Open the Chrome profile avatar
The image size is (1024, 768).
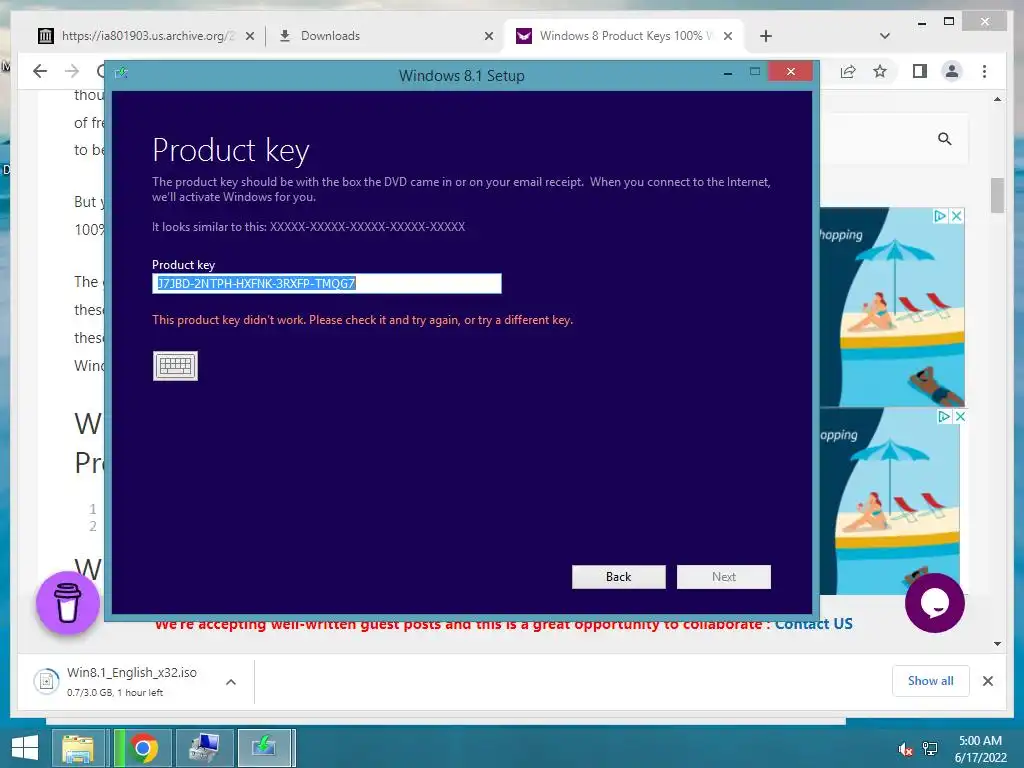pos(952,71)
